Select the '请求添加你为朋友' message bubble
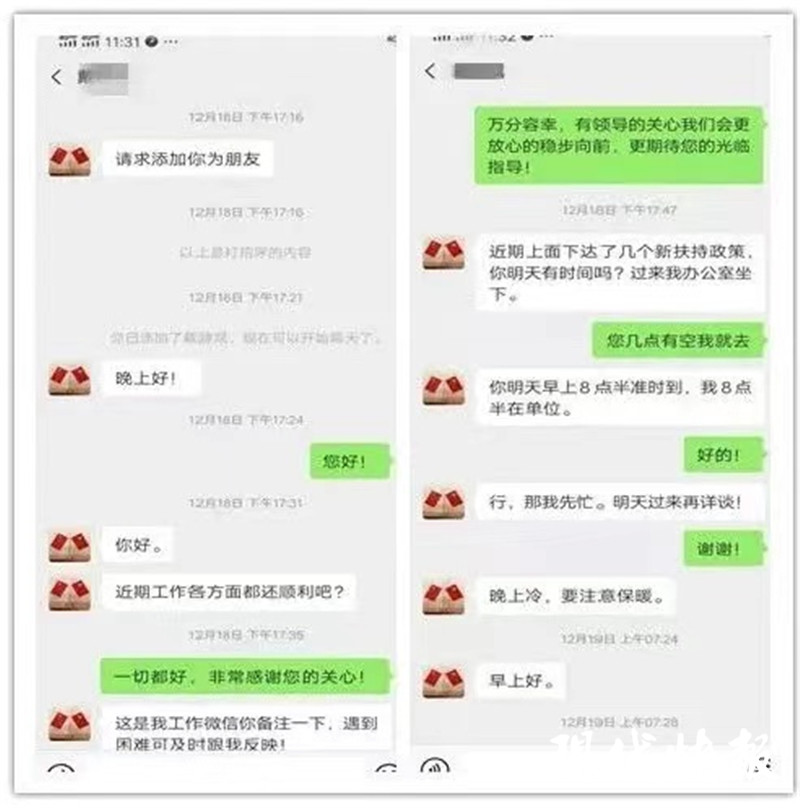The height and width of the screenshot is (808, 800). [188, 159]
